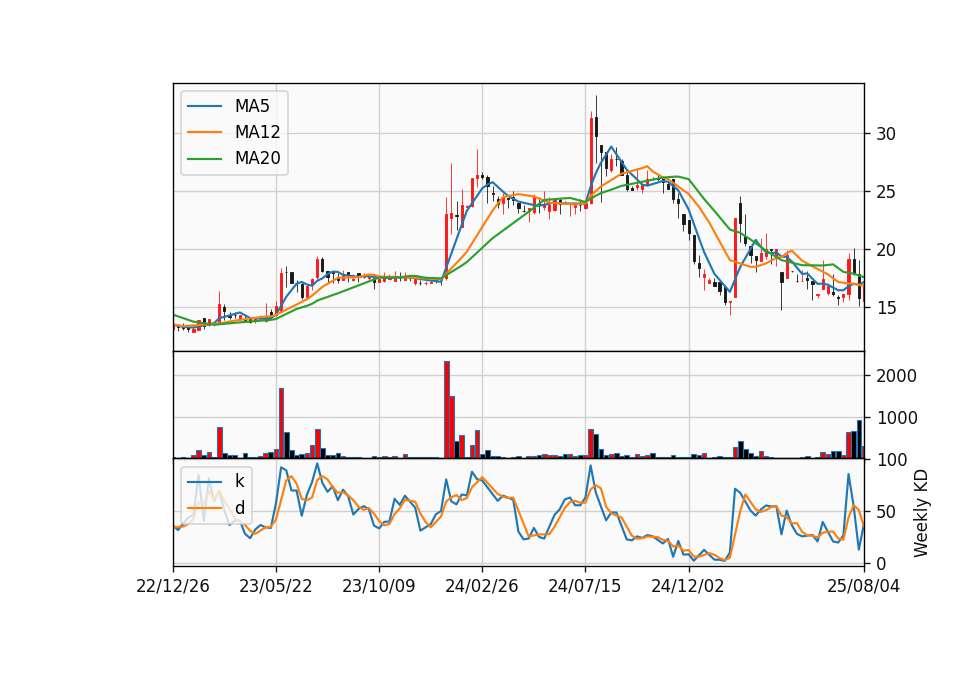Viewport: 960px width, 690px height.
Task: Click the 23/05/22 date axis label
Action: [x=276, y=586]
